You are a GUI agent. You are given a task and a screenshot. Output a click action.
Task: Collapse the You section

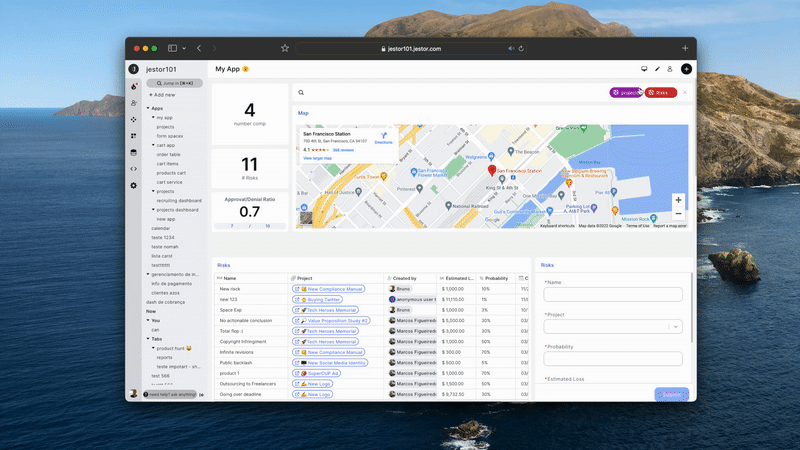pyautogui.click(x=148, y=320)
